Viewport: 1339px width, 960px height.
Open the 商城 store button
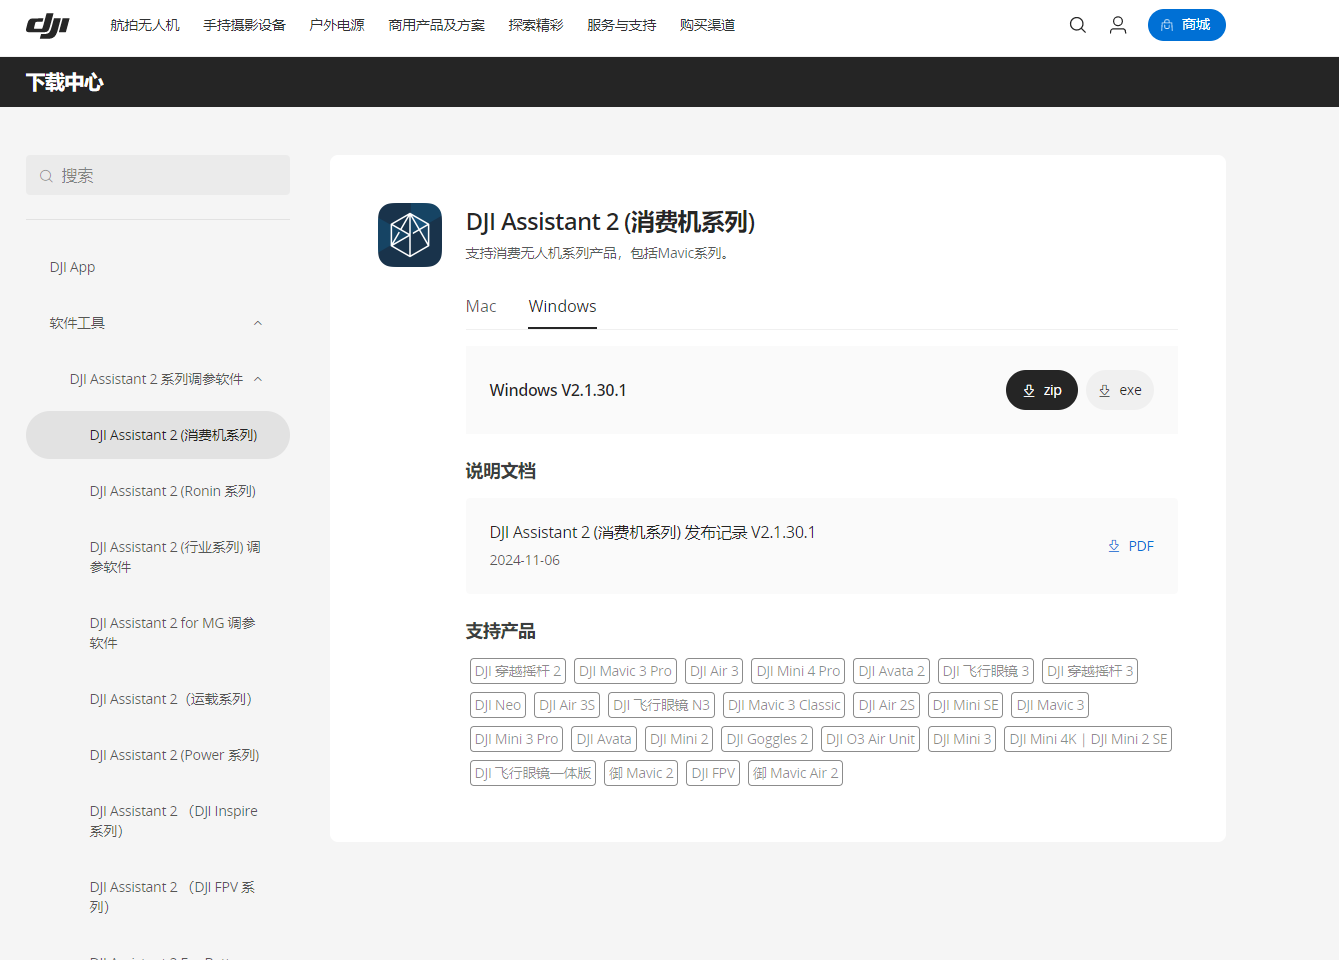click(1186, 25)
